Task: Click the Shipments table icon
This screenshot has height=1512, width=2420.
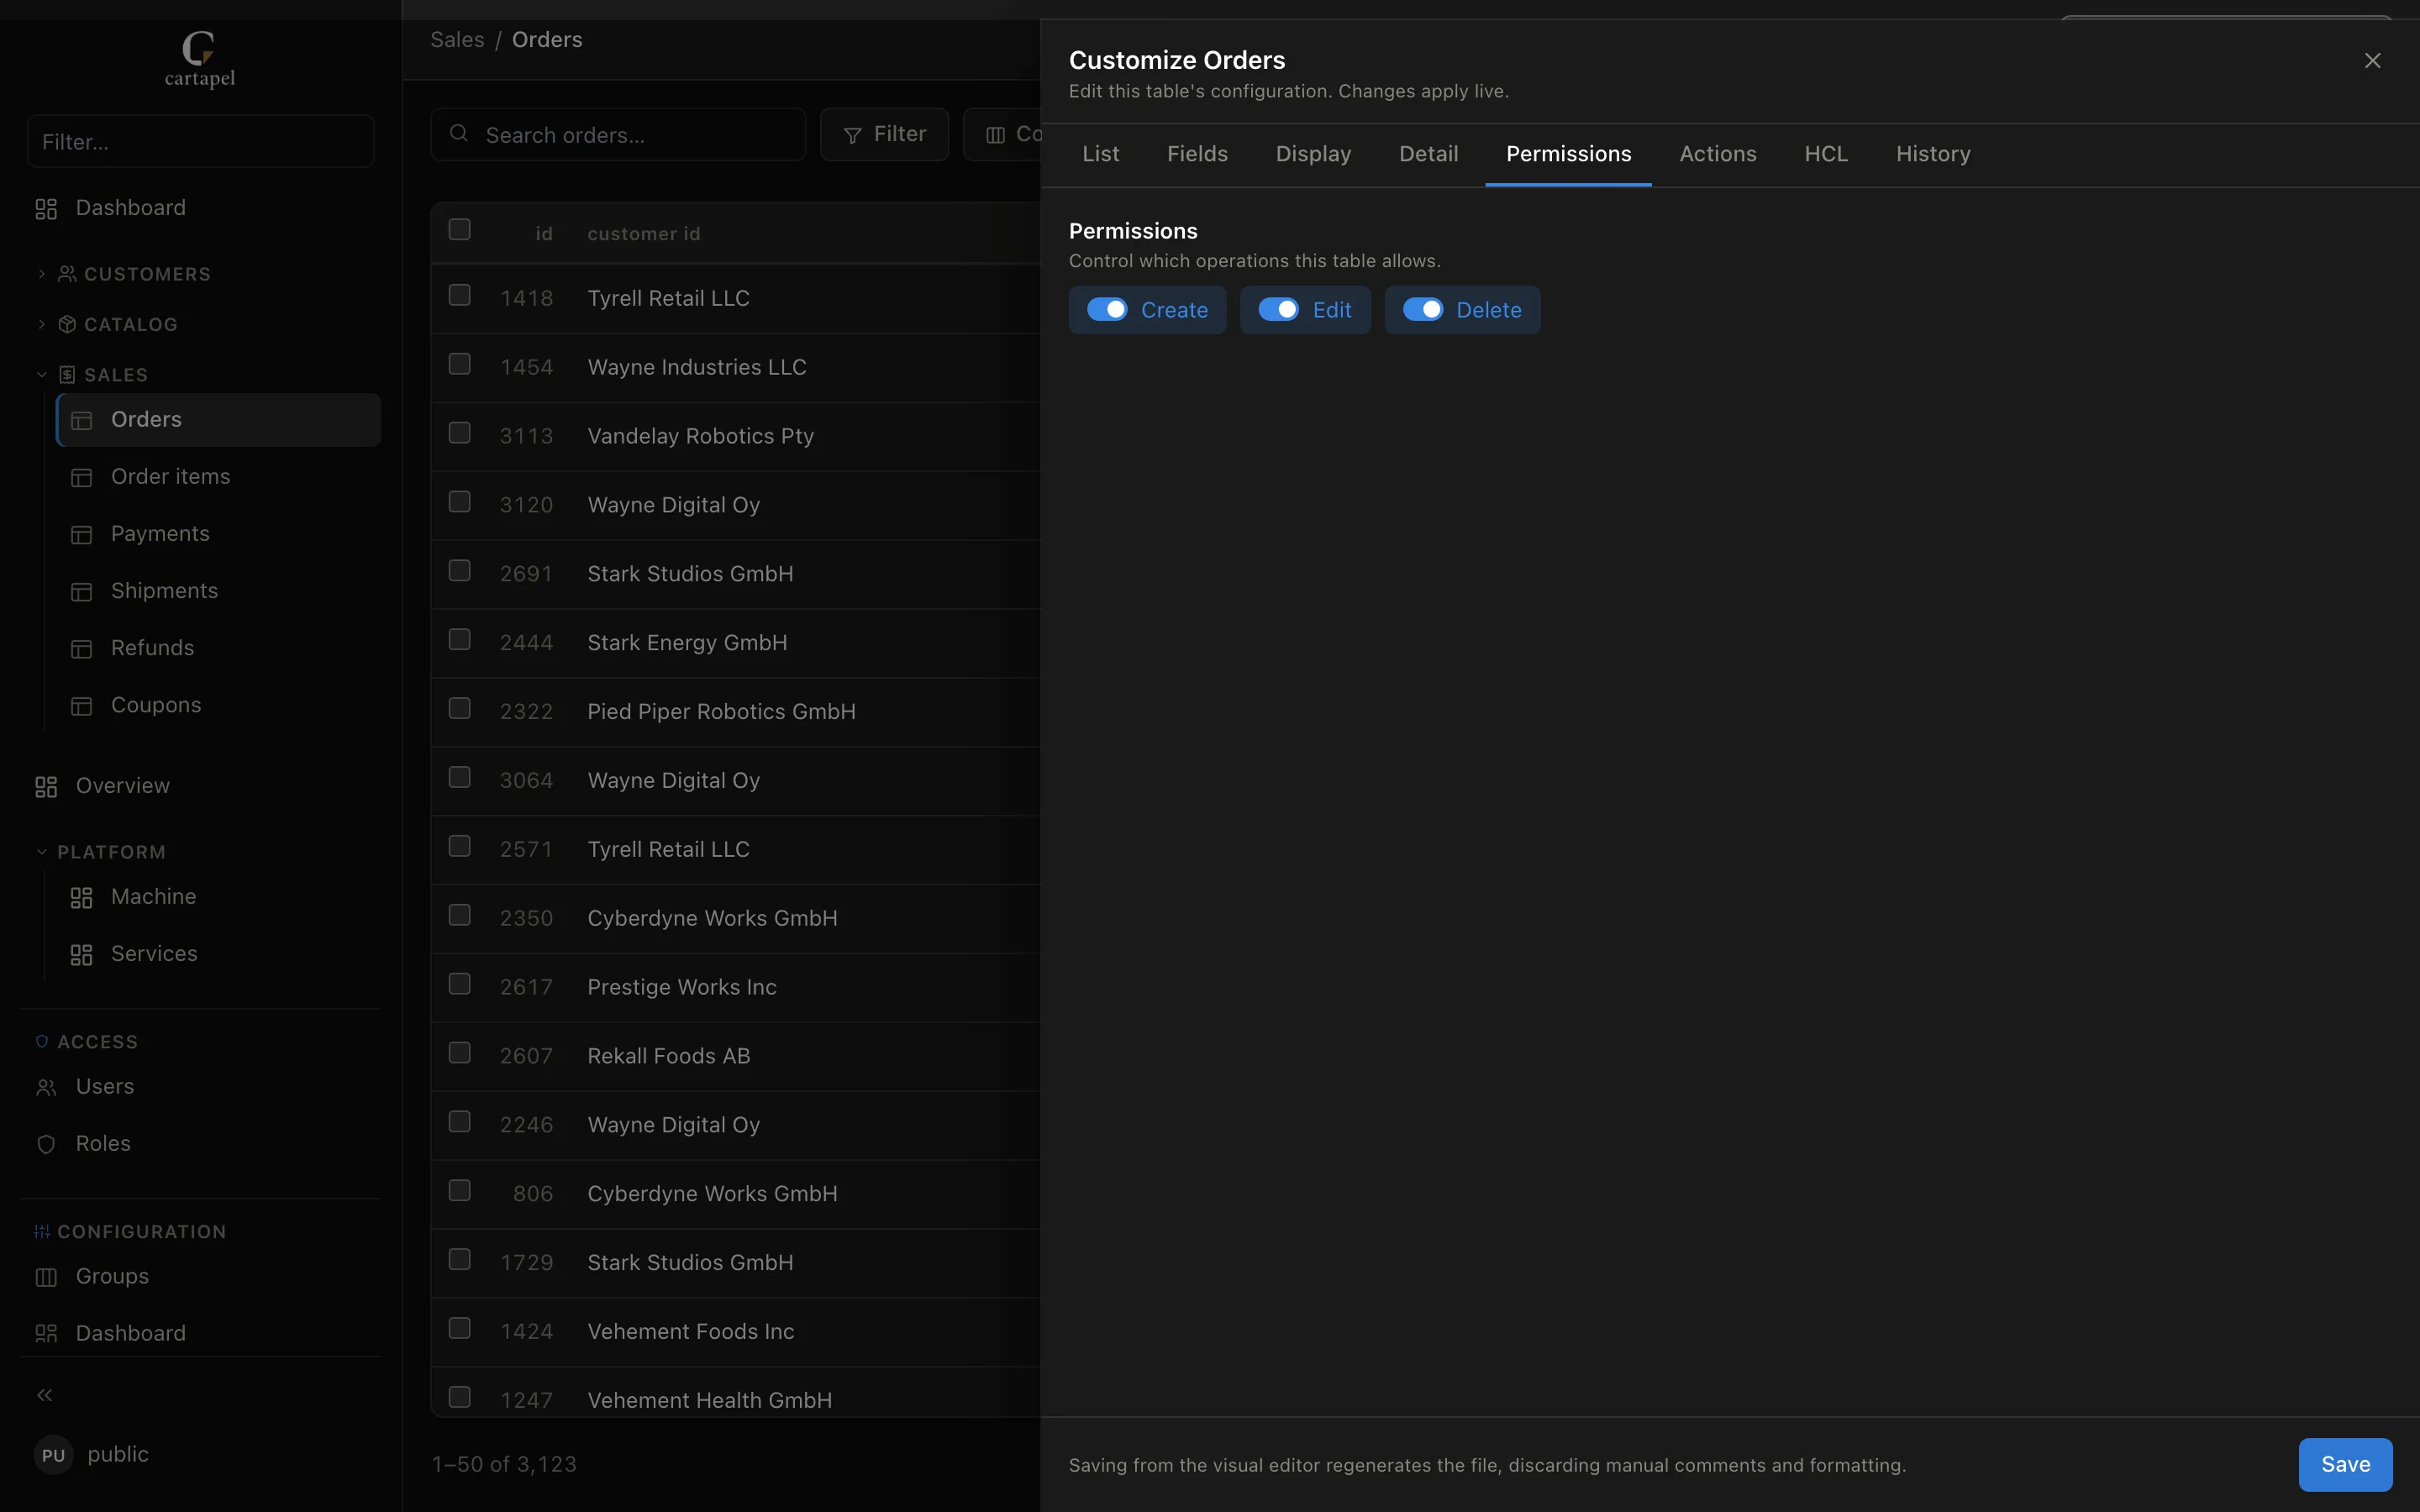Action: [x=82, y=592]
